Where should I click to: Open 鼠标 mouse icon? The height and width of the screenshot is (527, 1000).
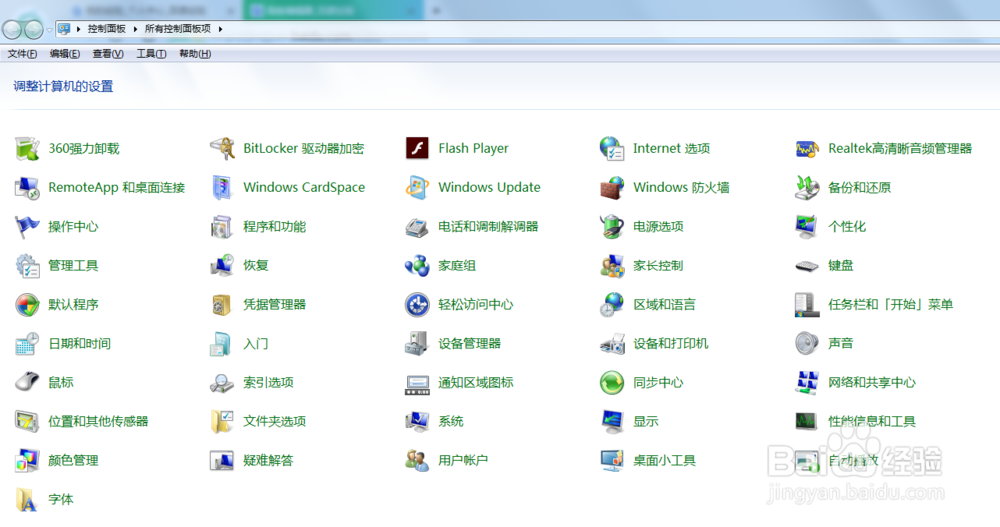pos(27,383)
